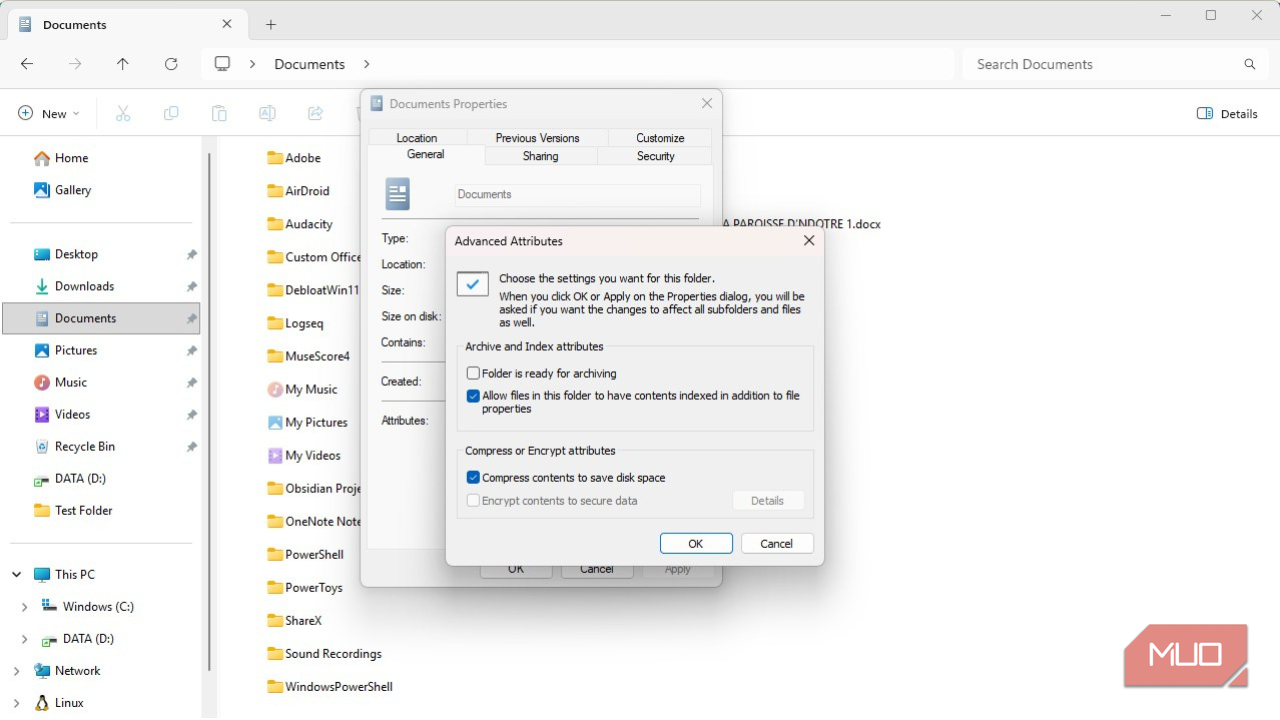The height and width of the screenshot is (720, 1280).
Task: Close the Advanced Attributes dialog
Action: coord(809,241)
